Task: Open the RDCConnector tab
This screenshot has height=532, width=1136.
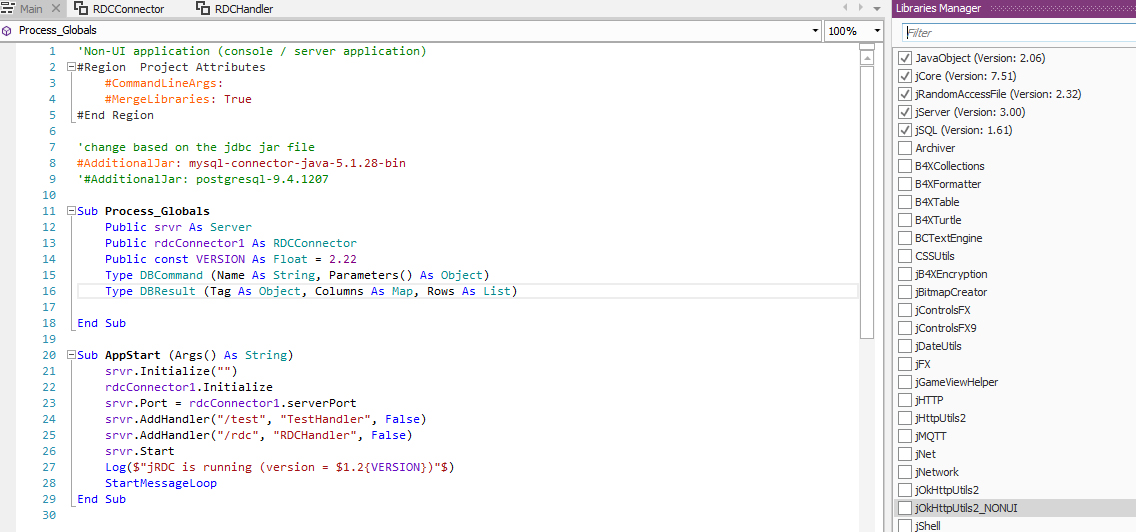Action: pyautogui.click(x=128, y=9)
